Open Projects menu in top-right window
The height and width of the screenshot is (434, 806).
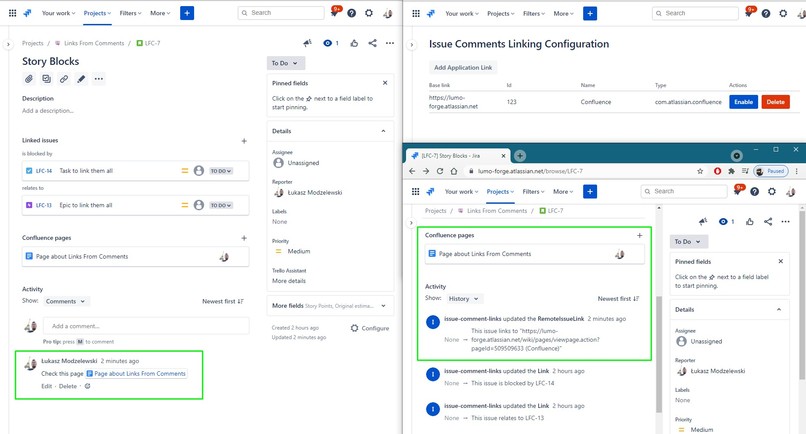pyautogui.click(x=501, y=14)
